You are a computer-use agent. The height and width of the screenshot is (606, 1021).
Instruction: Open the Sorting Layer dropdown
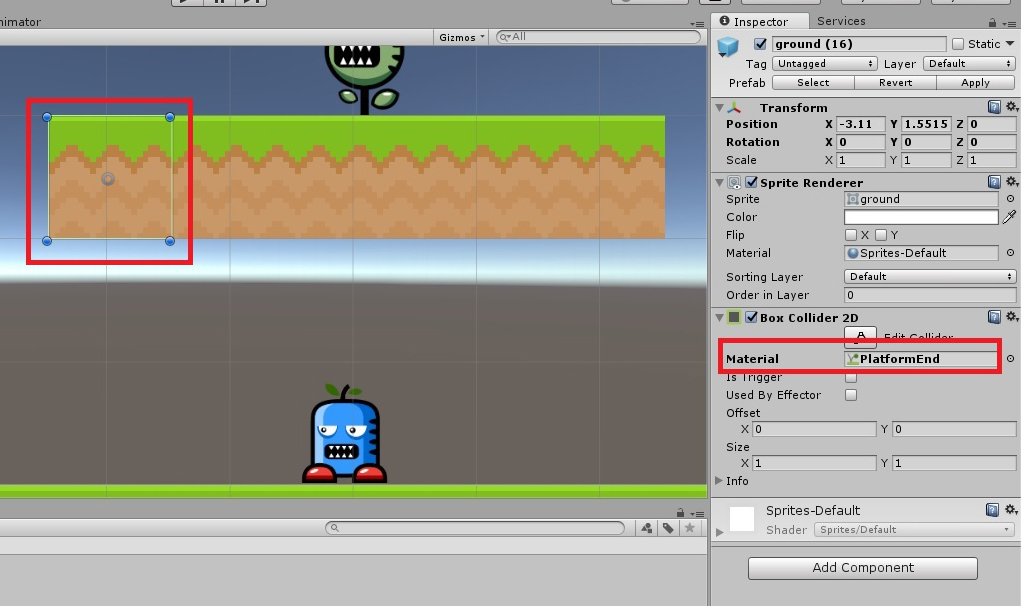tap(929, 276)
